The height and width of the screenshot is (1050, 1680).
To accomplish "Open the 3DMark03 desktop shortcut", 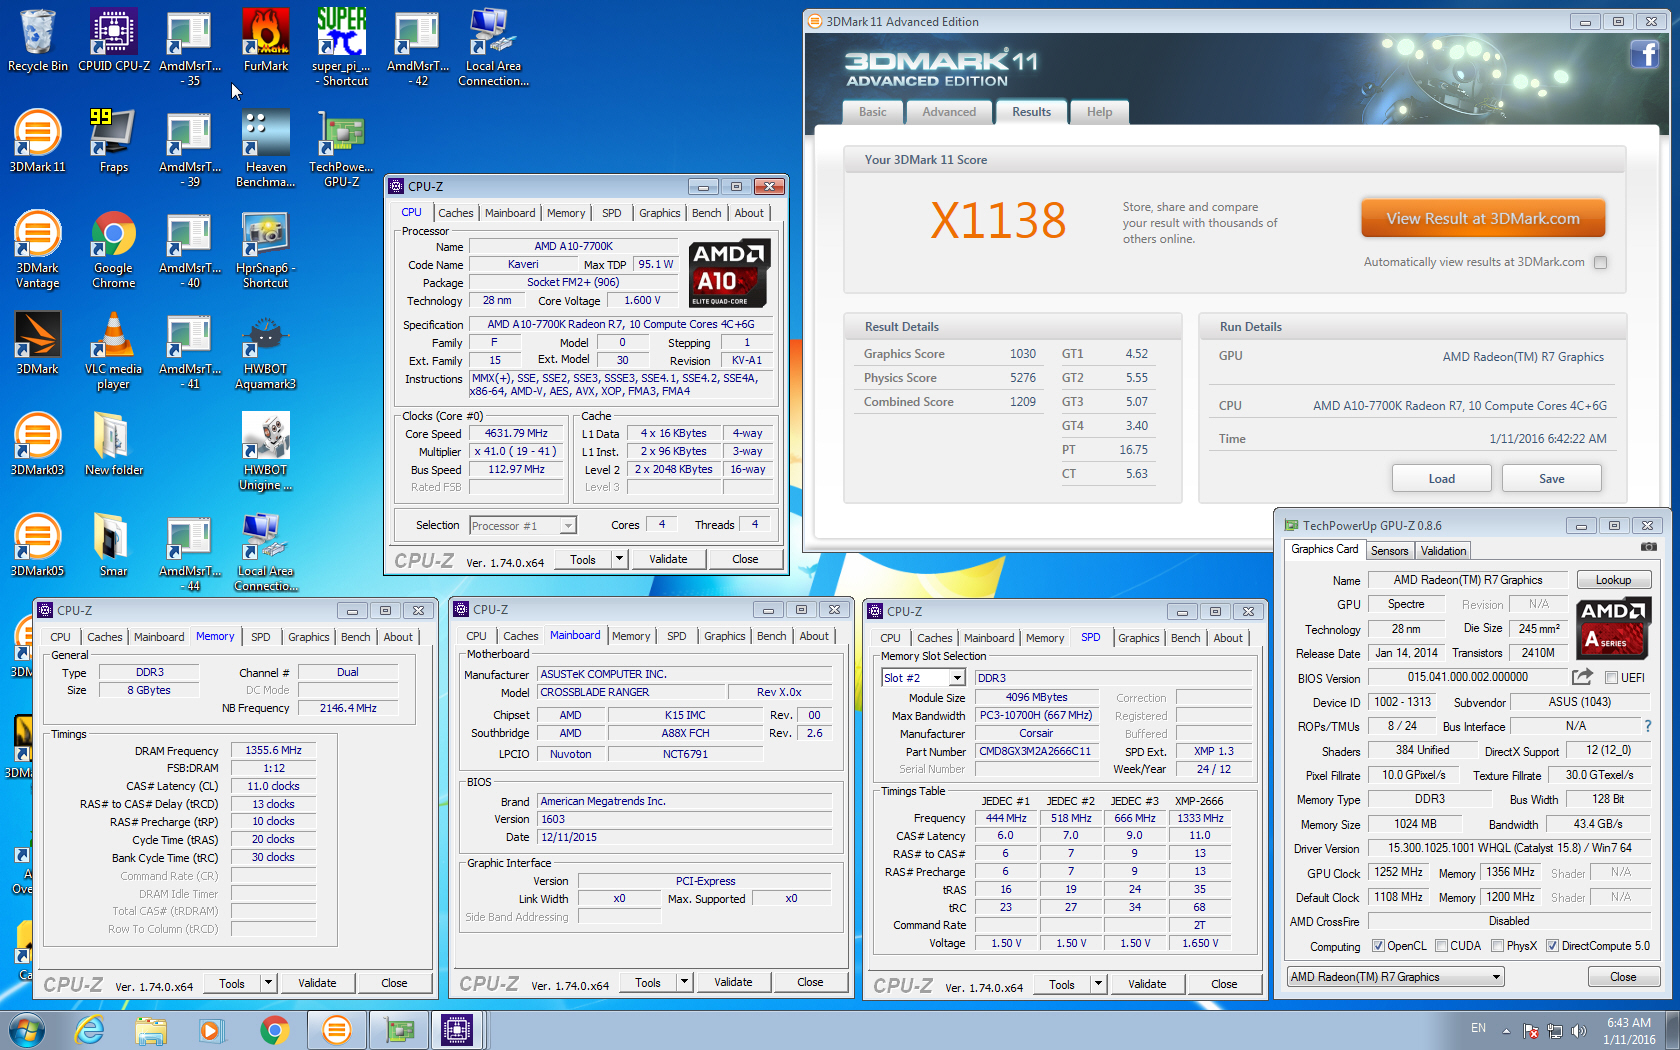I will pos(37,444).
